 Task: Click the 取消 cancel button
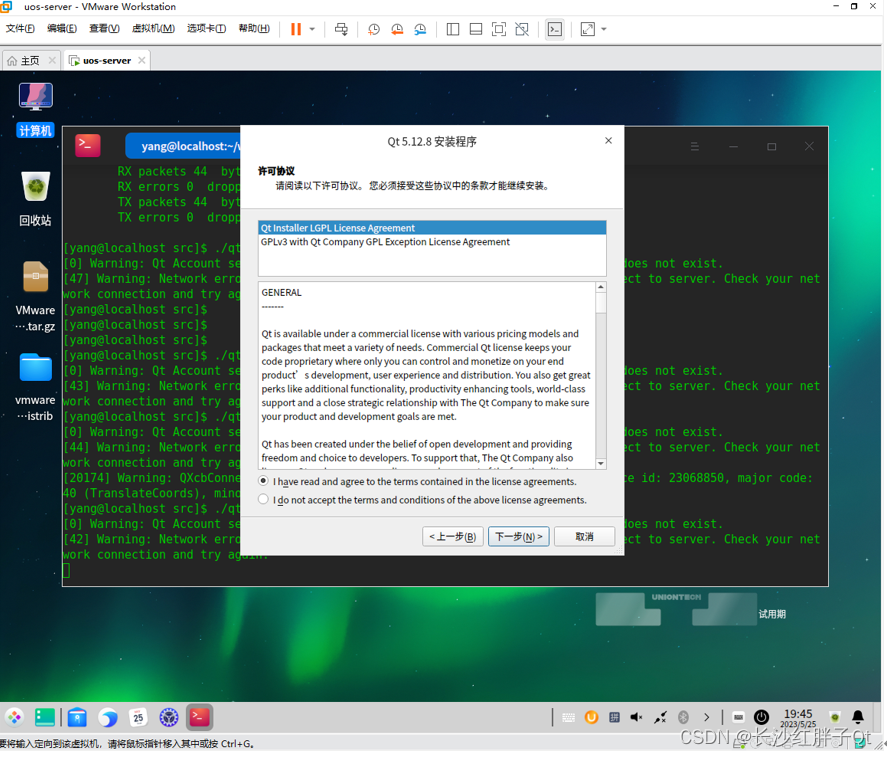point(584,536)
